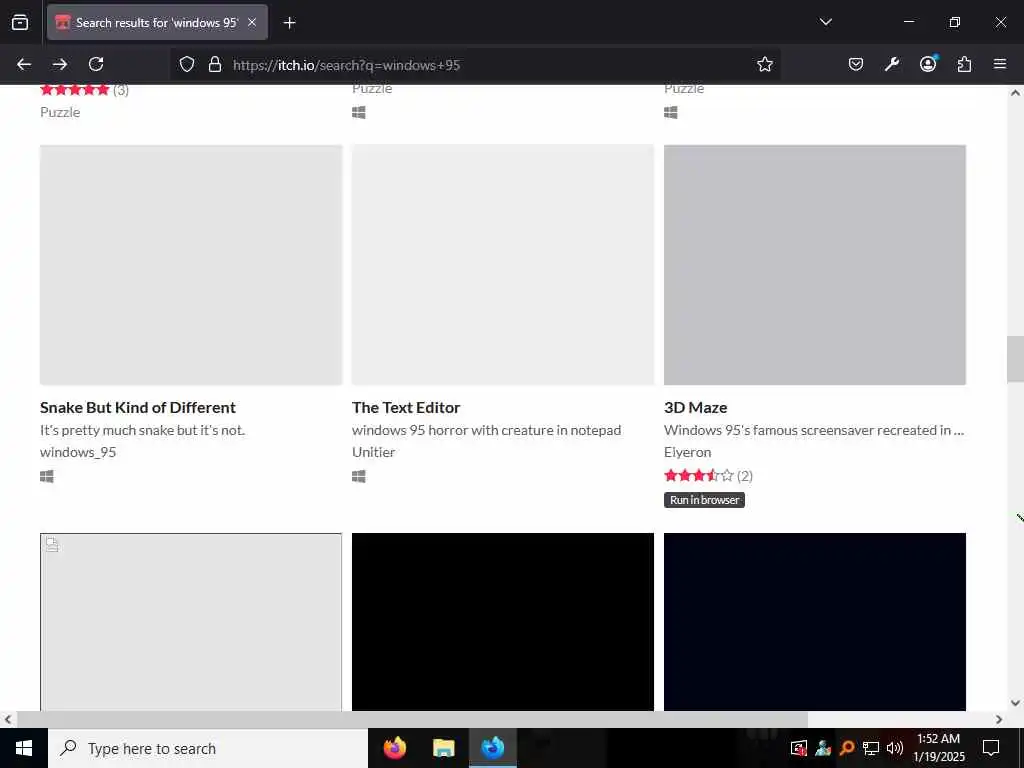Visit the windows_95 author page

tap(78, 452)
